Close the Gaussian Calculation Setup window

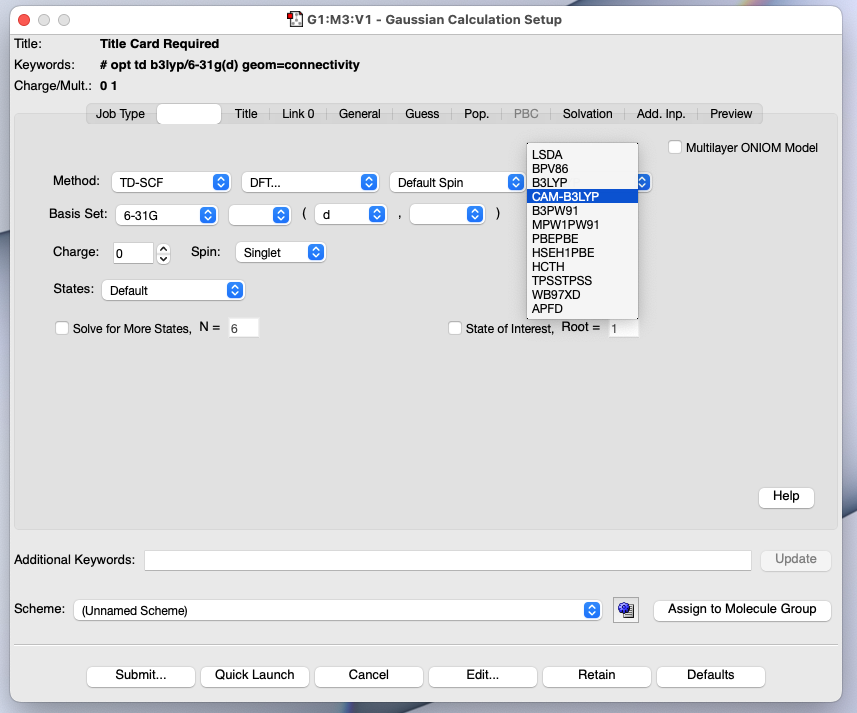[24, 20]
